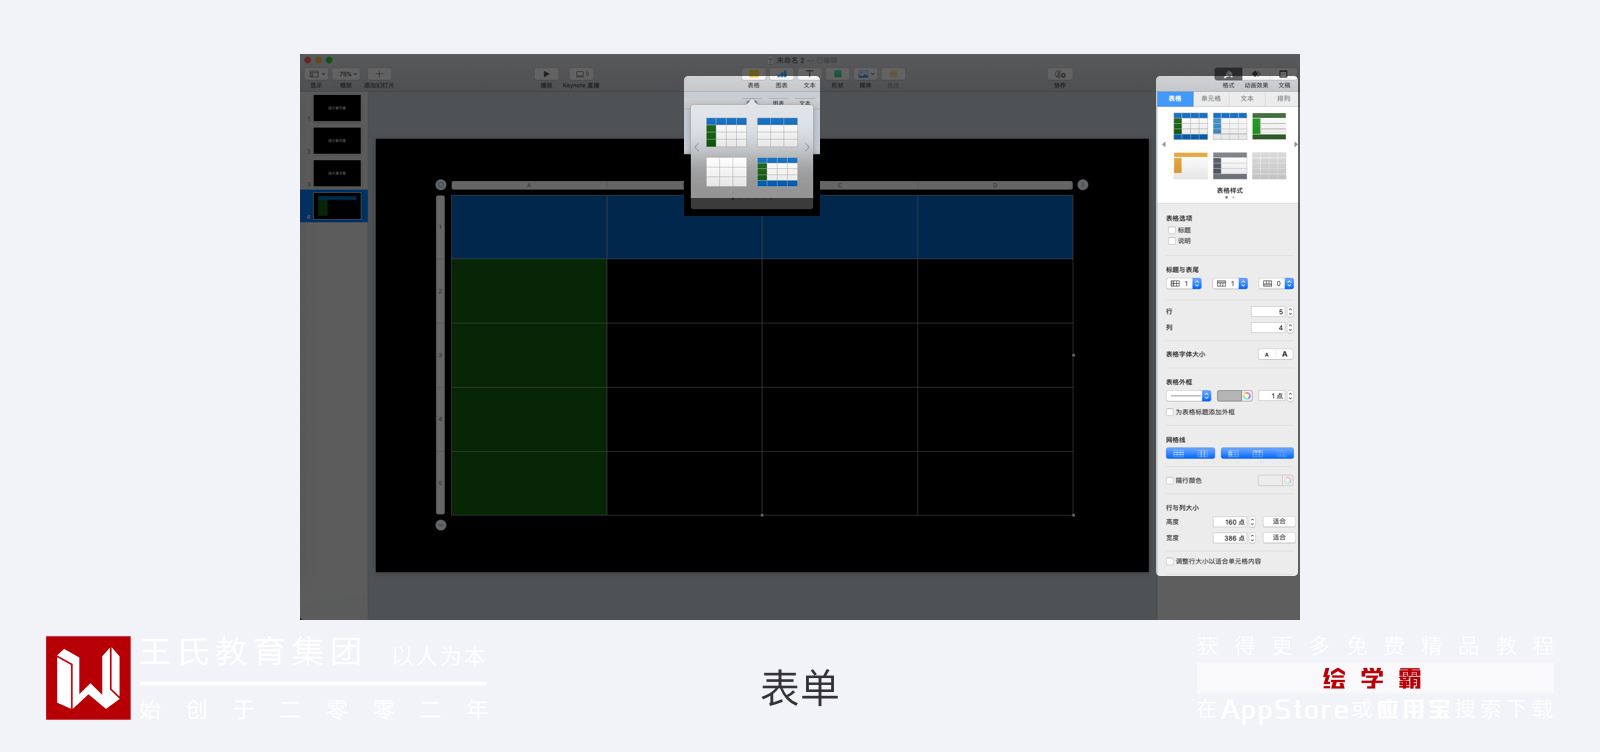Image resolution: width=1600 pixels, height=752 pixels.
Task: Open the footer rows count dropdown
Action: 1276,284
